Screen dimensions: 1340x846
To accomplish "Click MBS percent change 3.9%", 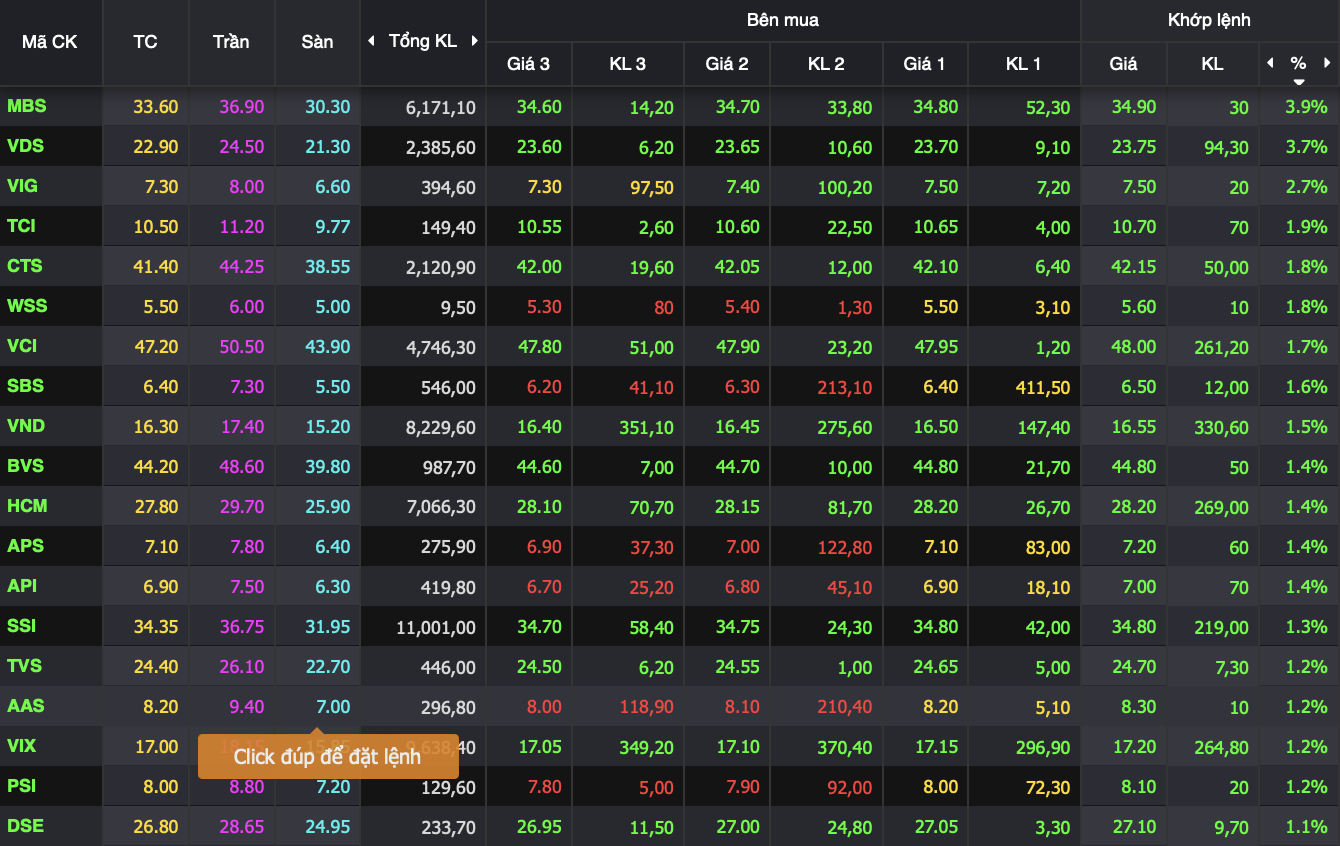I will tap(1307, 107).
